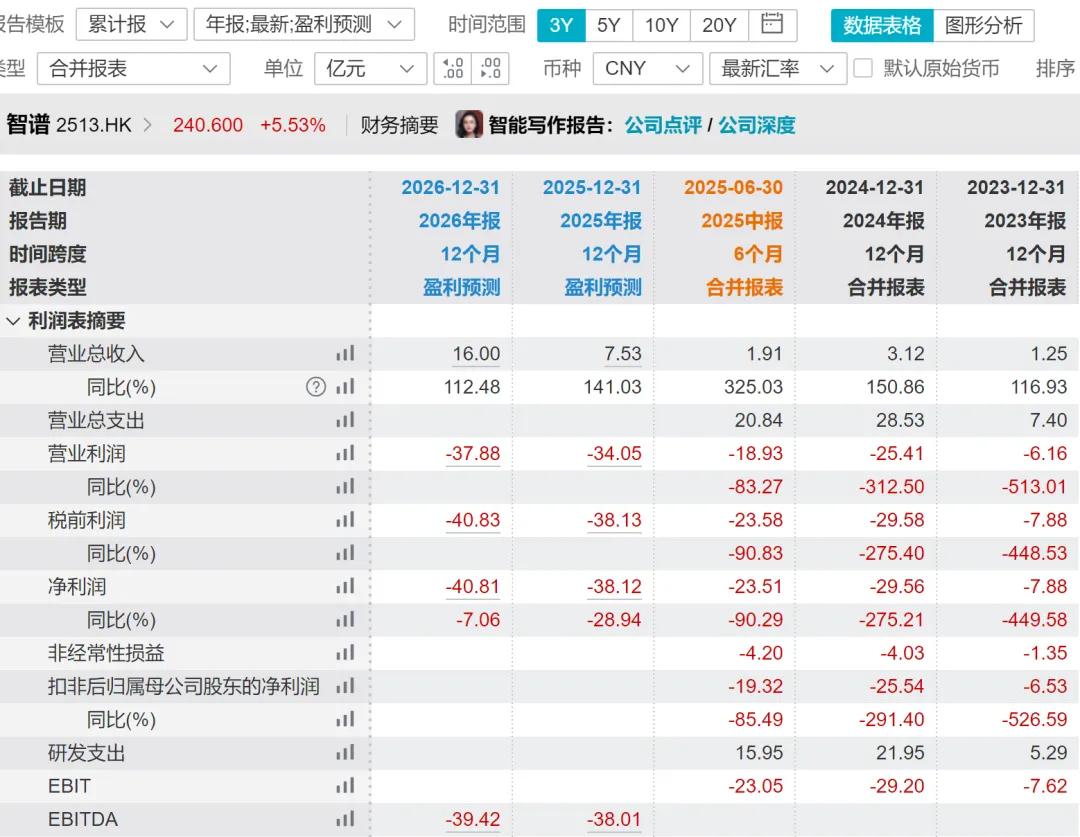
Task: Open 年报;最新;盈利预测 dropdown
Action: click(x=304, y=25)
